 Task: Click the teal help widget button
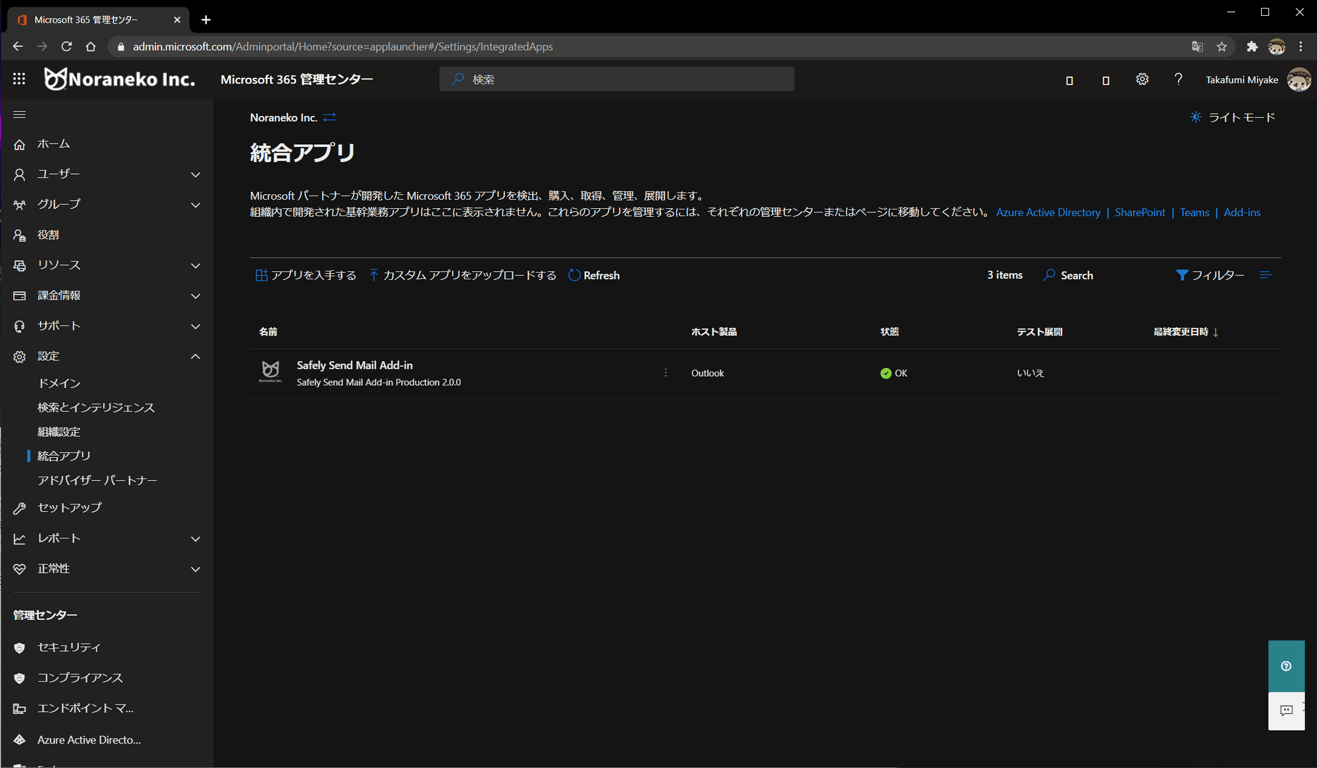click(x=1286, y=666)
